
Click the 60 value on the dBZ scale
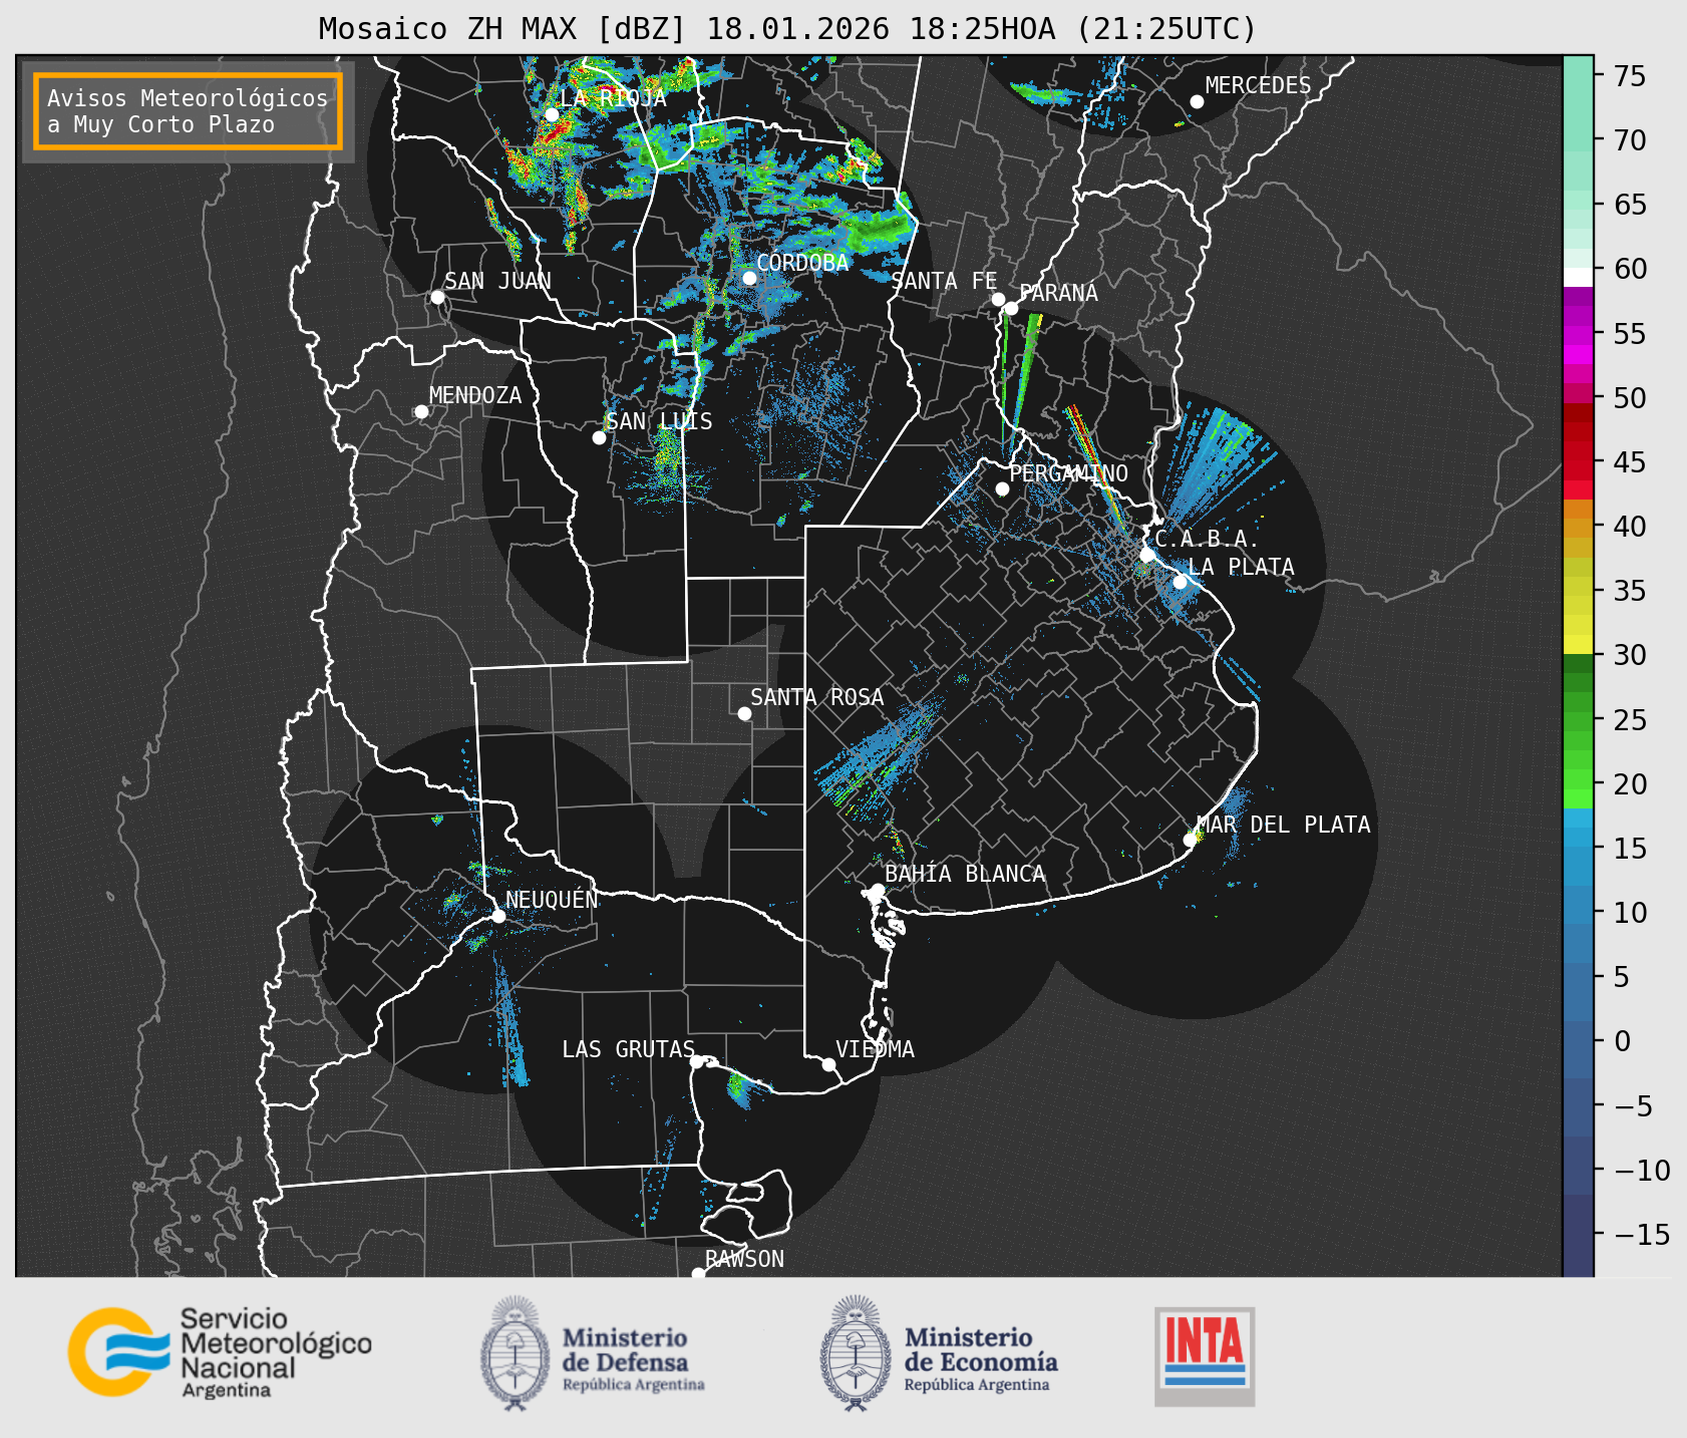pos(1631,269)
